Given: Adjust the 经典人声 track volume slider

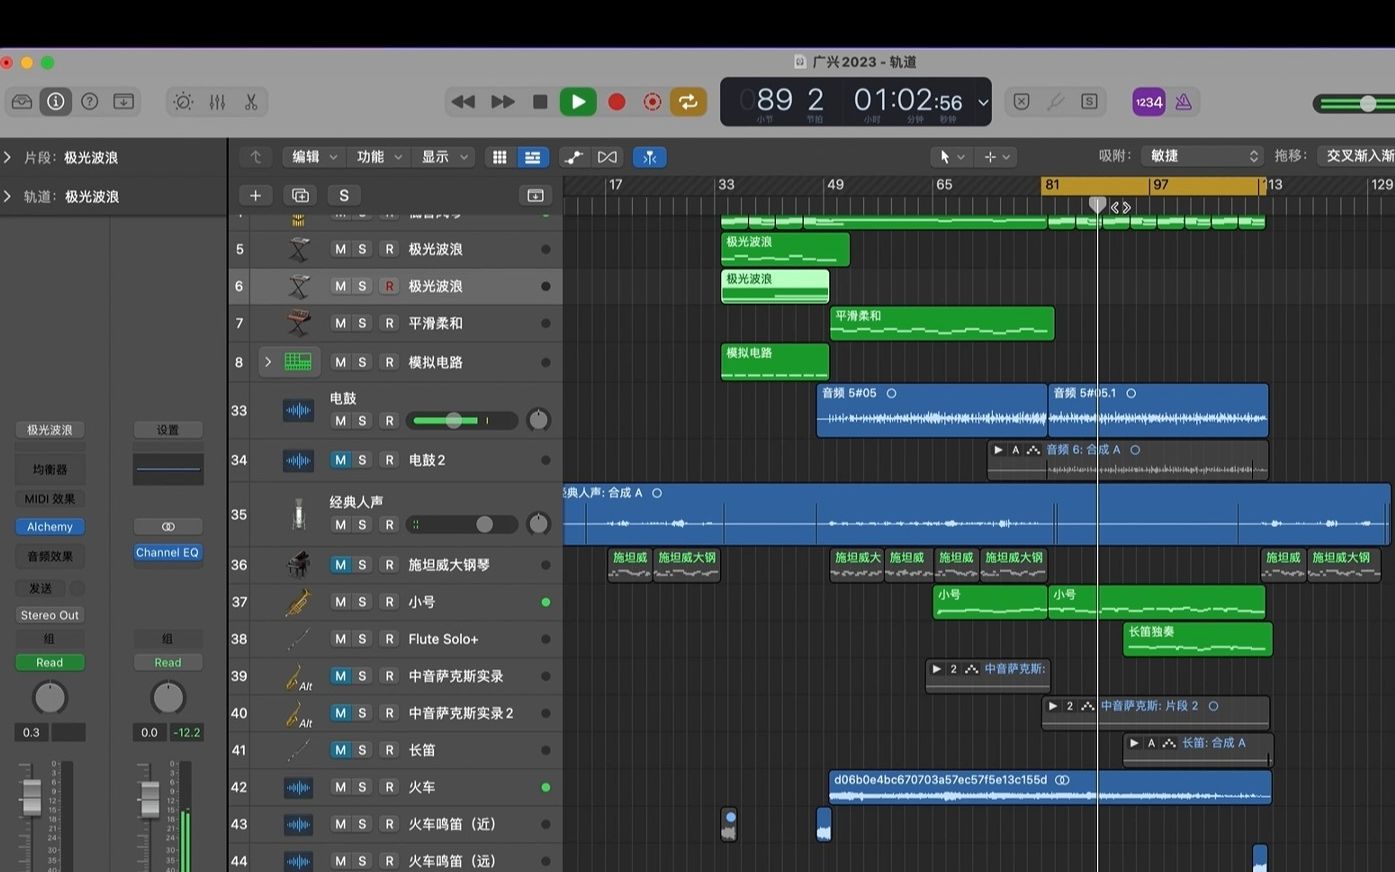Looking at the screenshot, I should (461, 524).
